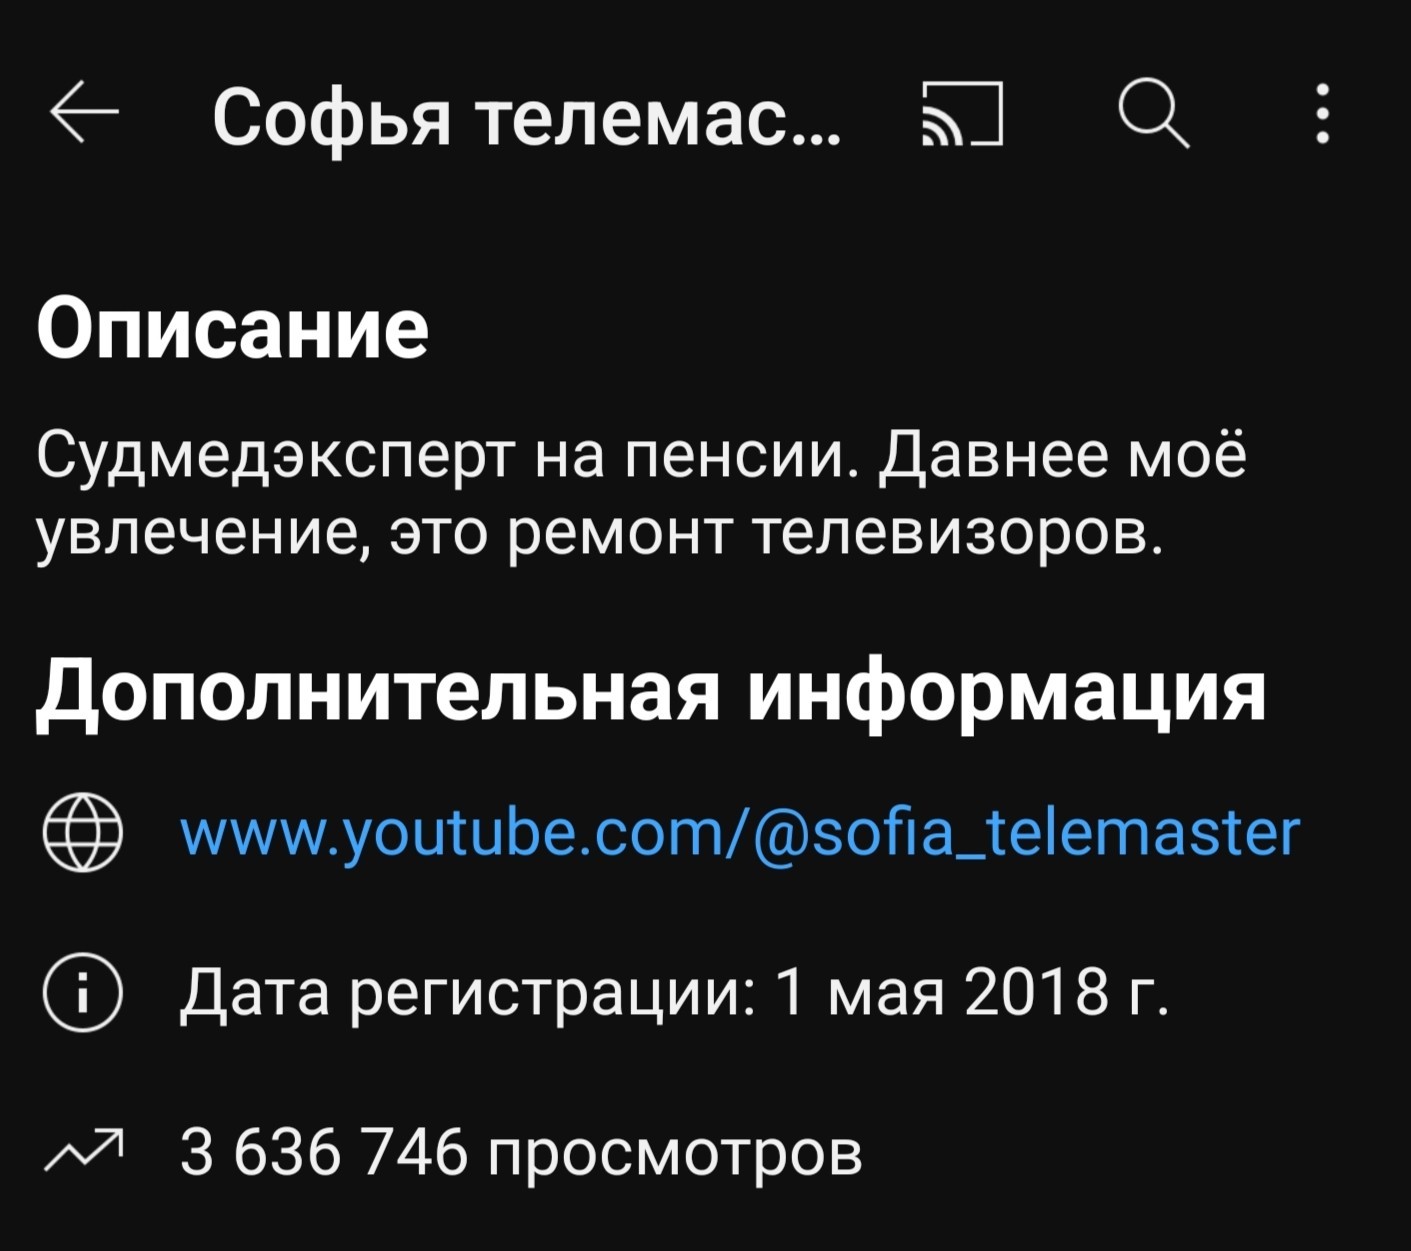1411x1251 pixels.
Task: Tap the 'Дата регистрации' label
Action: [x=468, y=993]
